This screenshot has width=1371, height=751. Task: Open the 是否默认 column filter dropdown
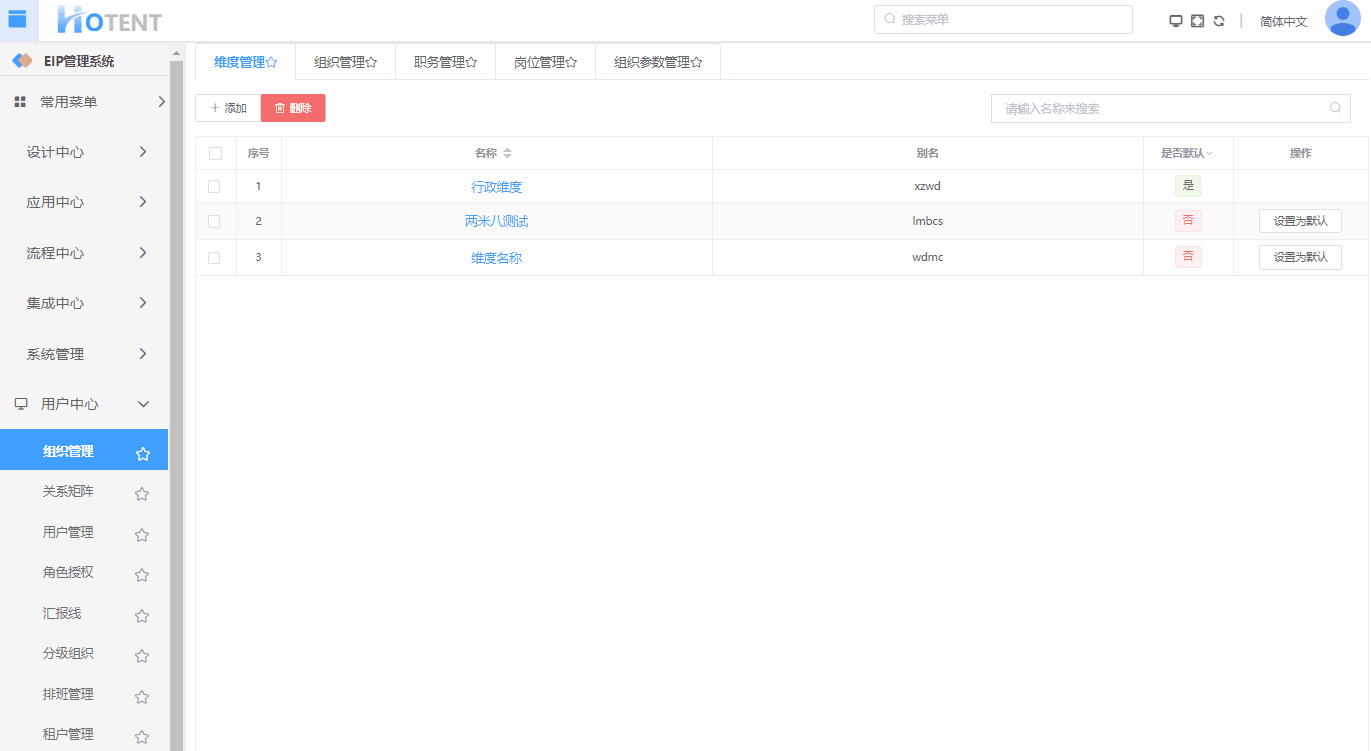(x=1210, y=154)
